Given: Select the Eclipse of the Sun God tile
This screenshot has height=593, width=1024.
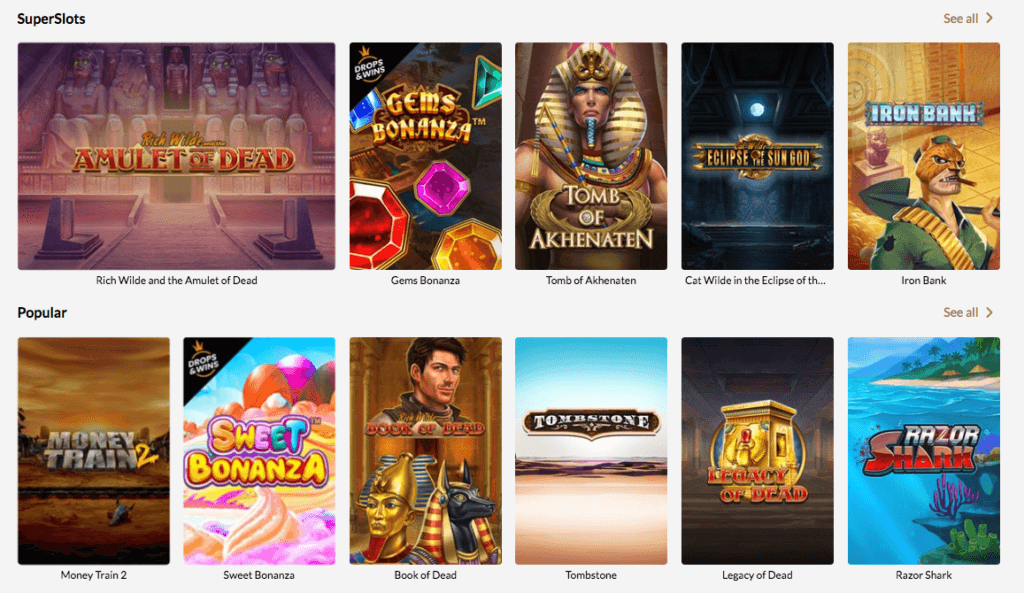Looking at the screenshot, I should point(758,156).
